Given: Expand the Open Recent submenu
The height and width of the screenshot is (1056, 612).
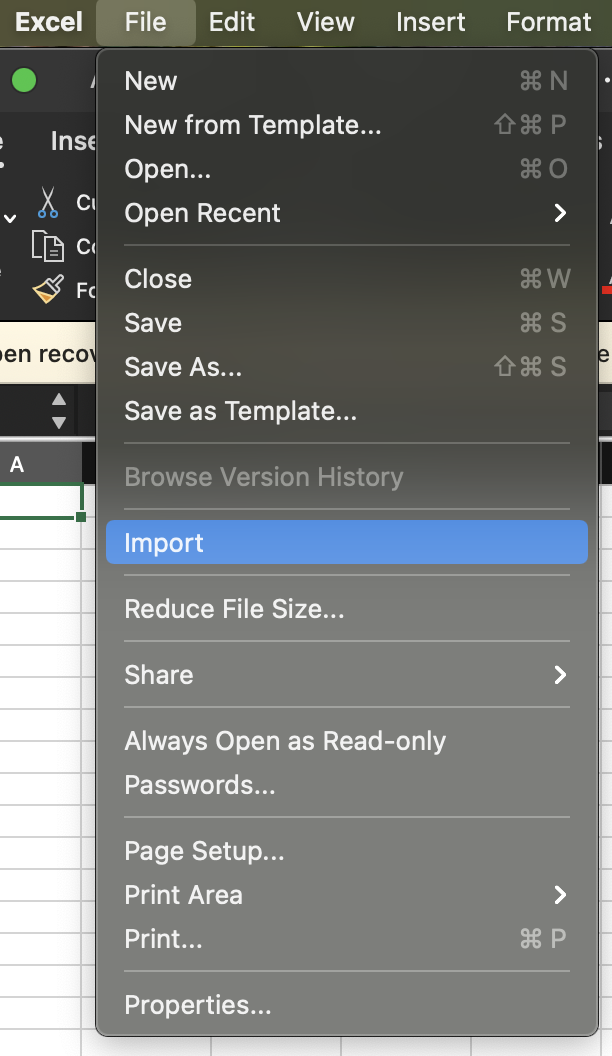Looking at the screenshot, I should click(x=200, y=213).
